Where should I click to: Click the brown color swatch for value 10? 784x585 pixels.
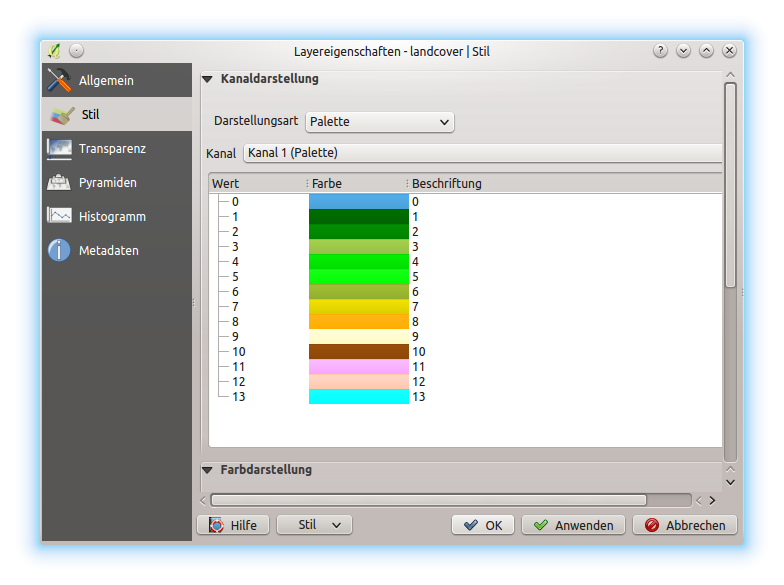[358, 352]
